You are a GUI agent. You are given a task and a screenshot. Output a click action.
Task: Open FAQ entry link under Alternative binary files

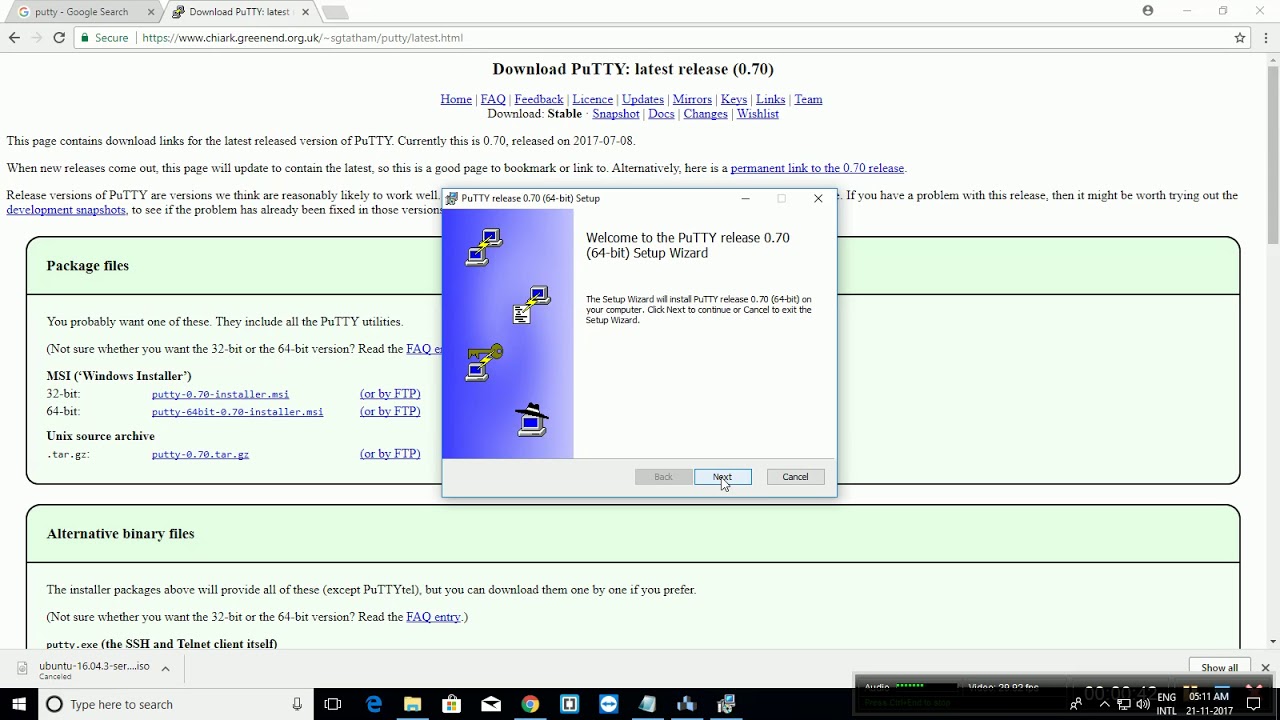click(433, 617)
